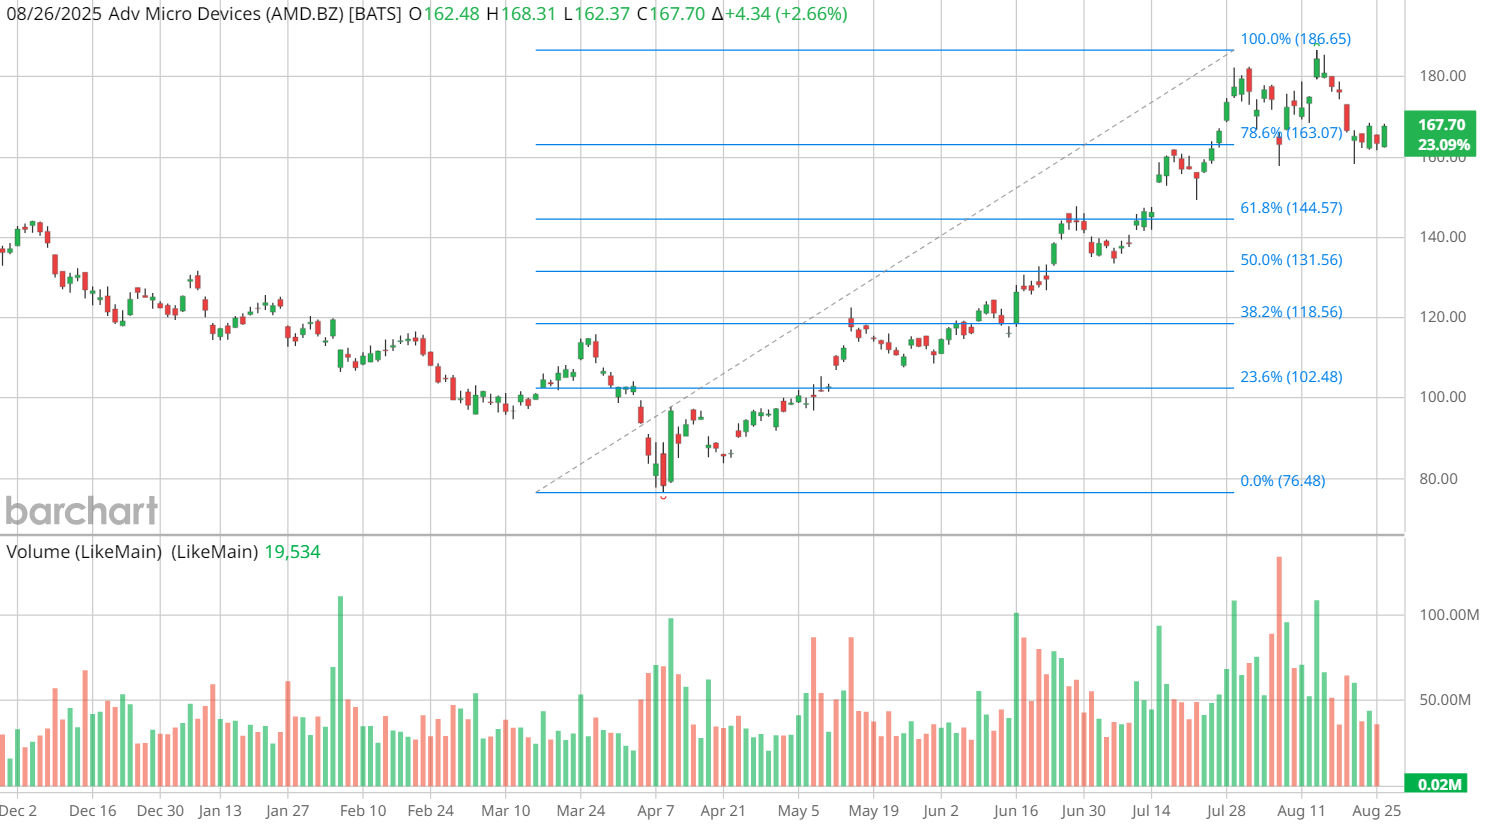The height and width of the screenshot is (826, 1486).
Task: Select the 50.0% (131.56) Fibonacci label
Action: [x=1291, y=260]
